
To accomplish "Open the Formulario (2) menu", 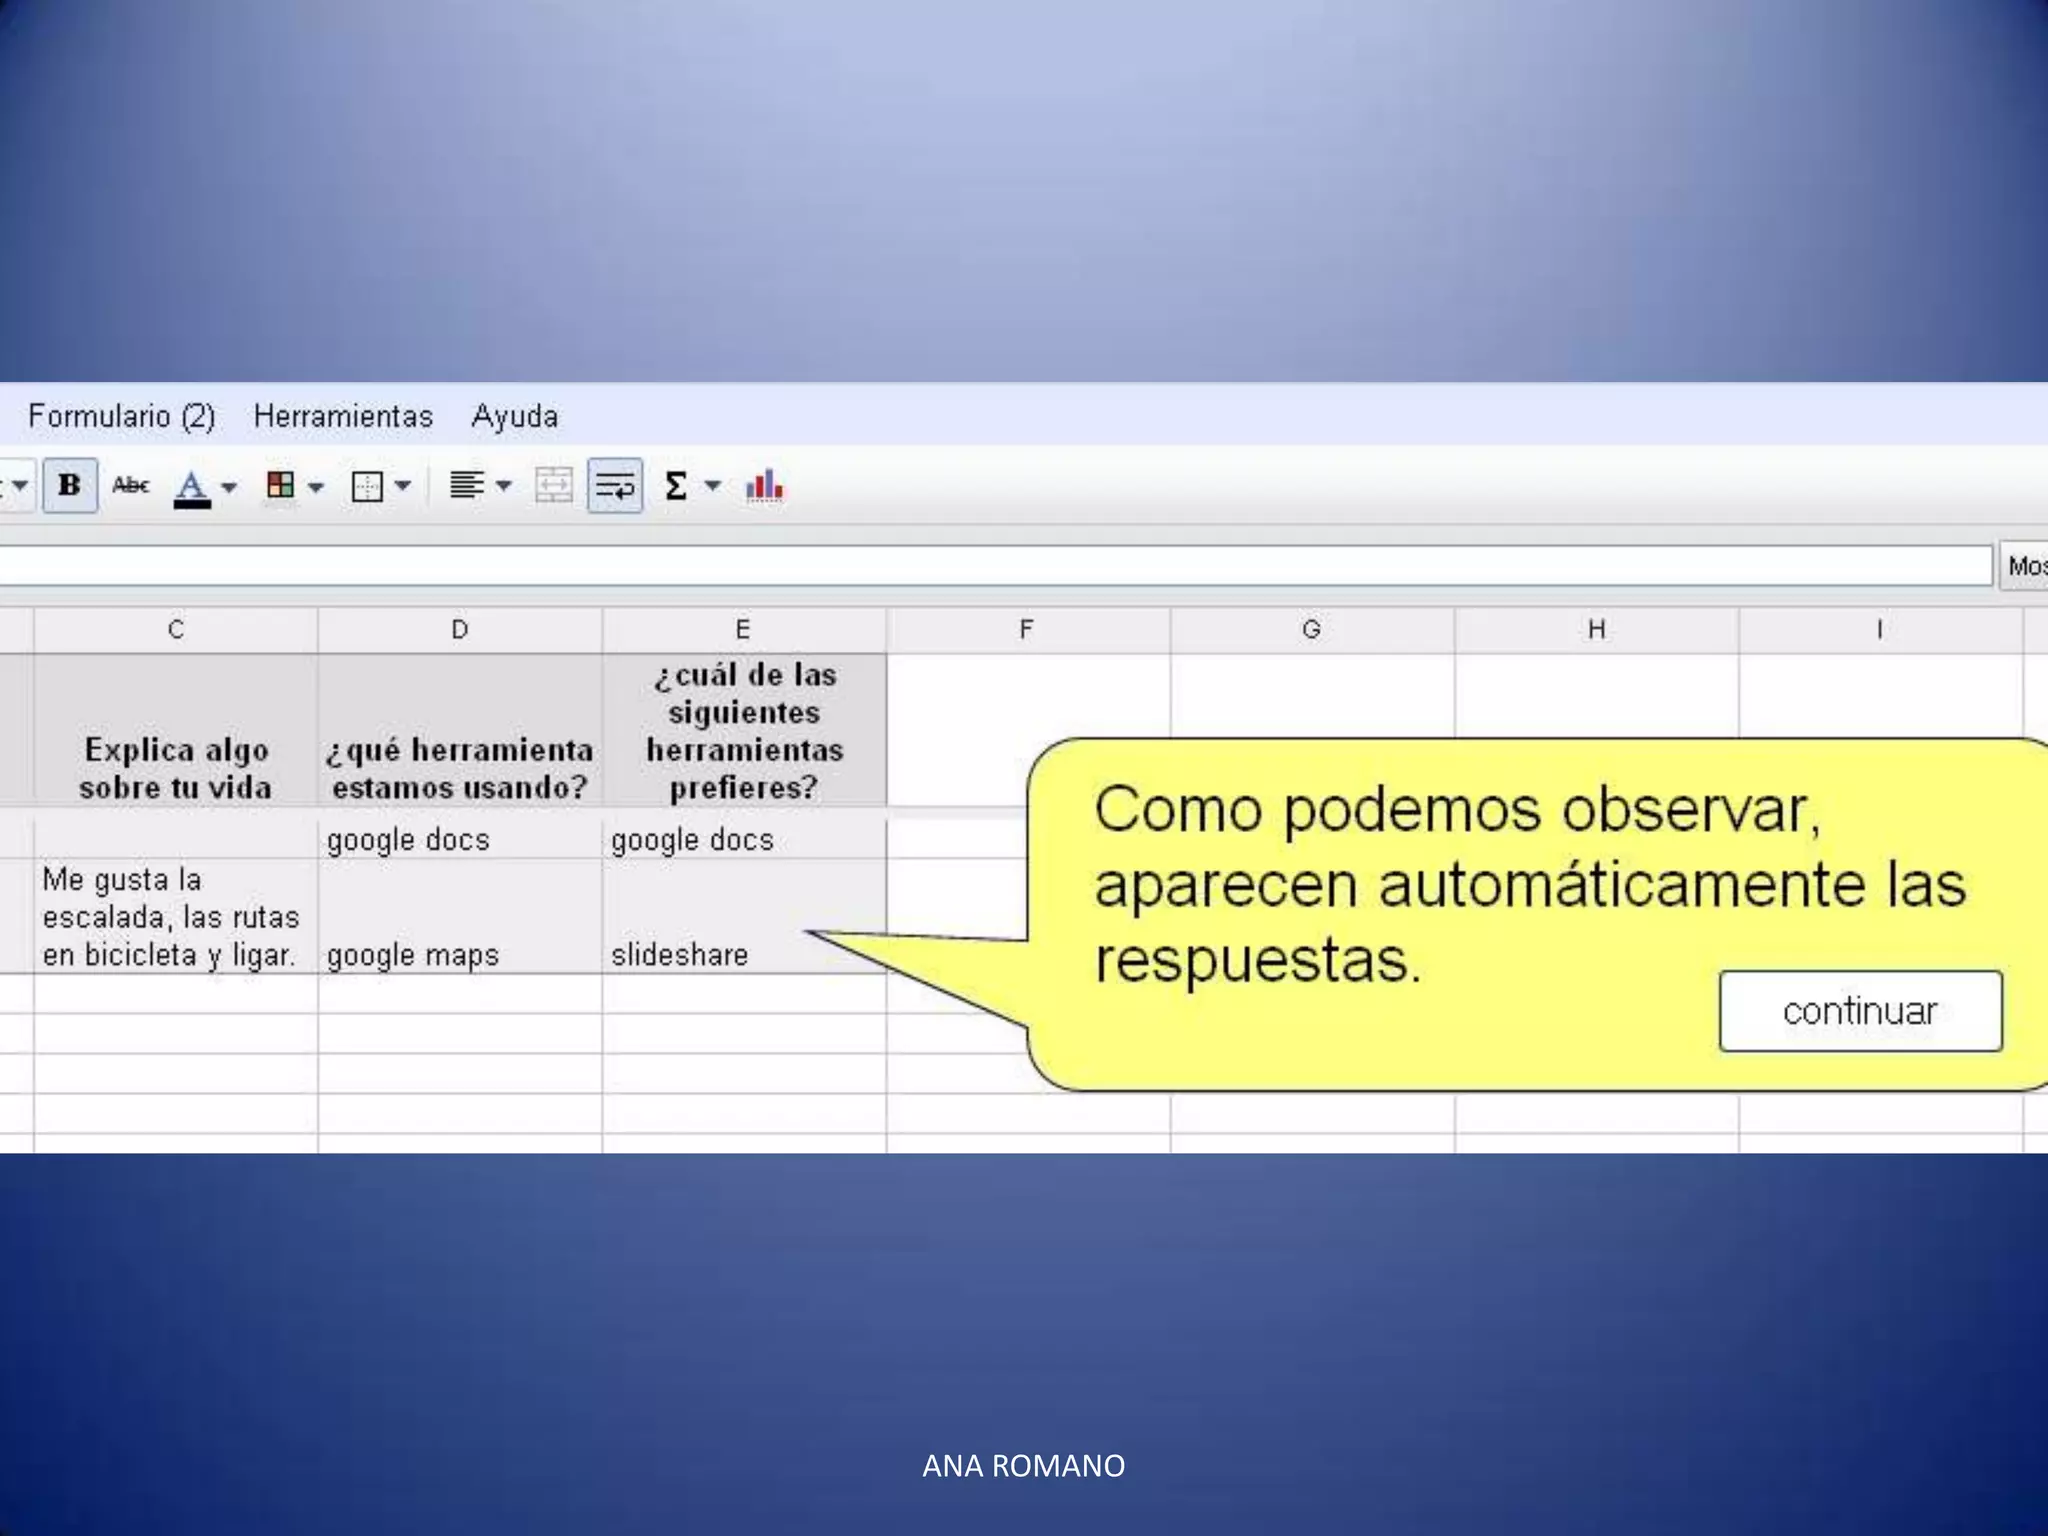I will (121, 416).
